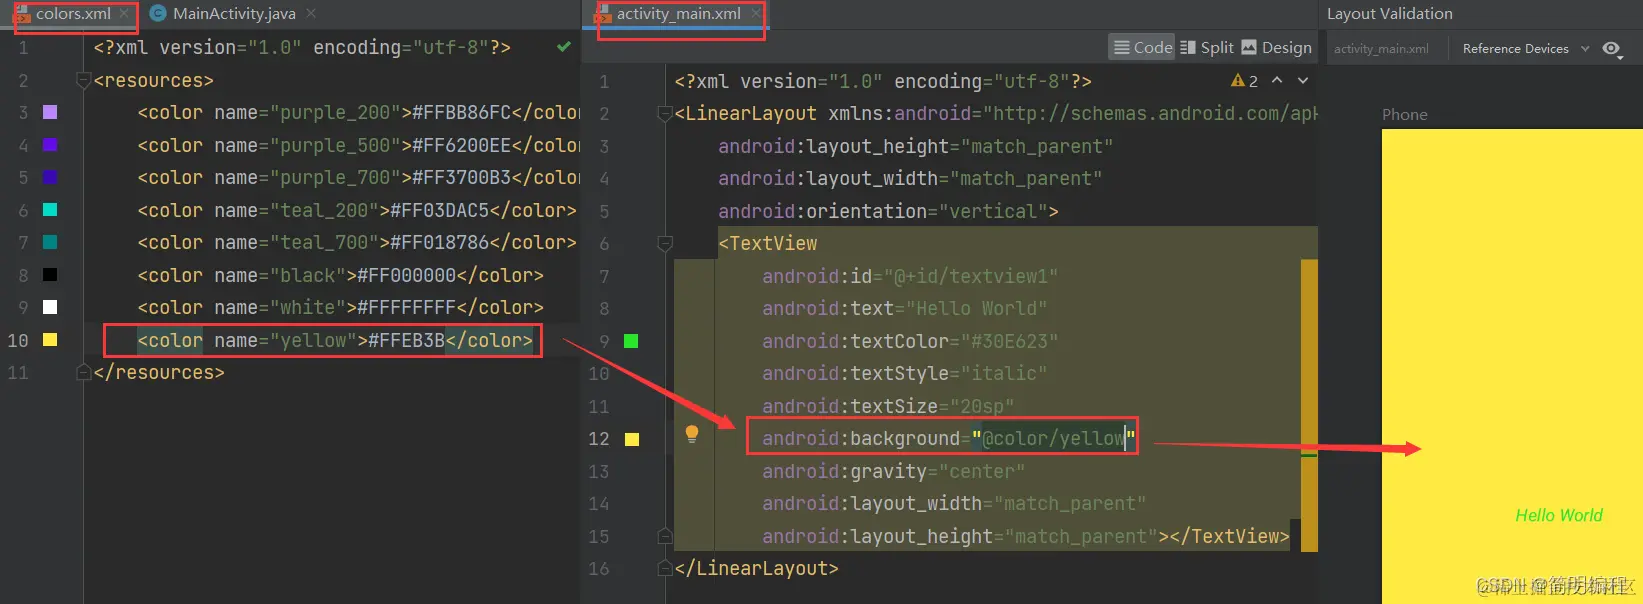
Task: Click yellow color swatch on line 10 of colors.xml
Action: [x=50, y=340]
